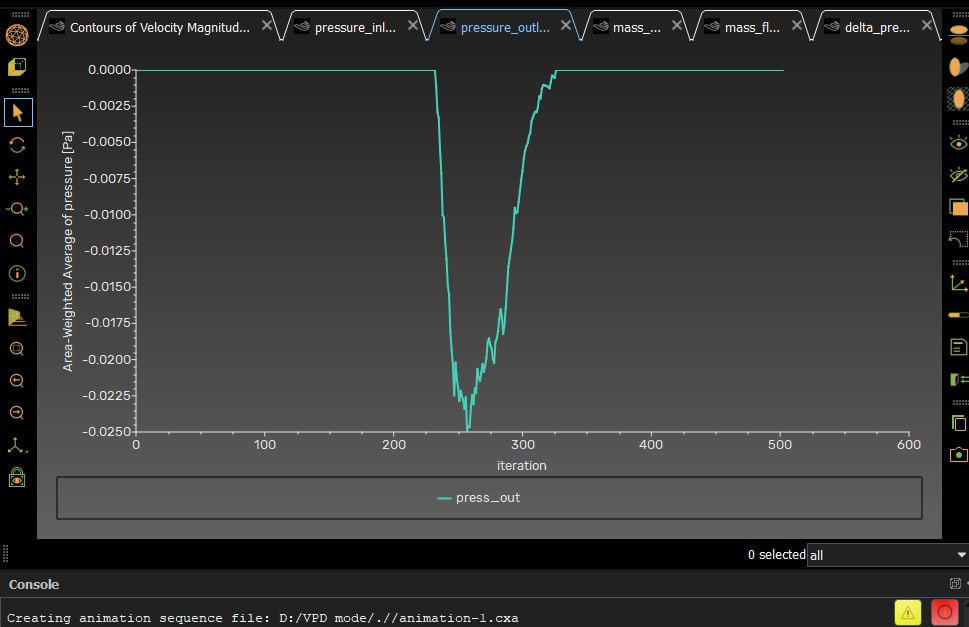Hide surfaces with crossed-eye icon
This screenshot has width=969, height=627.
(957, 175)
